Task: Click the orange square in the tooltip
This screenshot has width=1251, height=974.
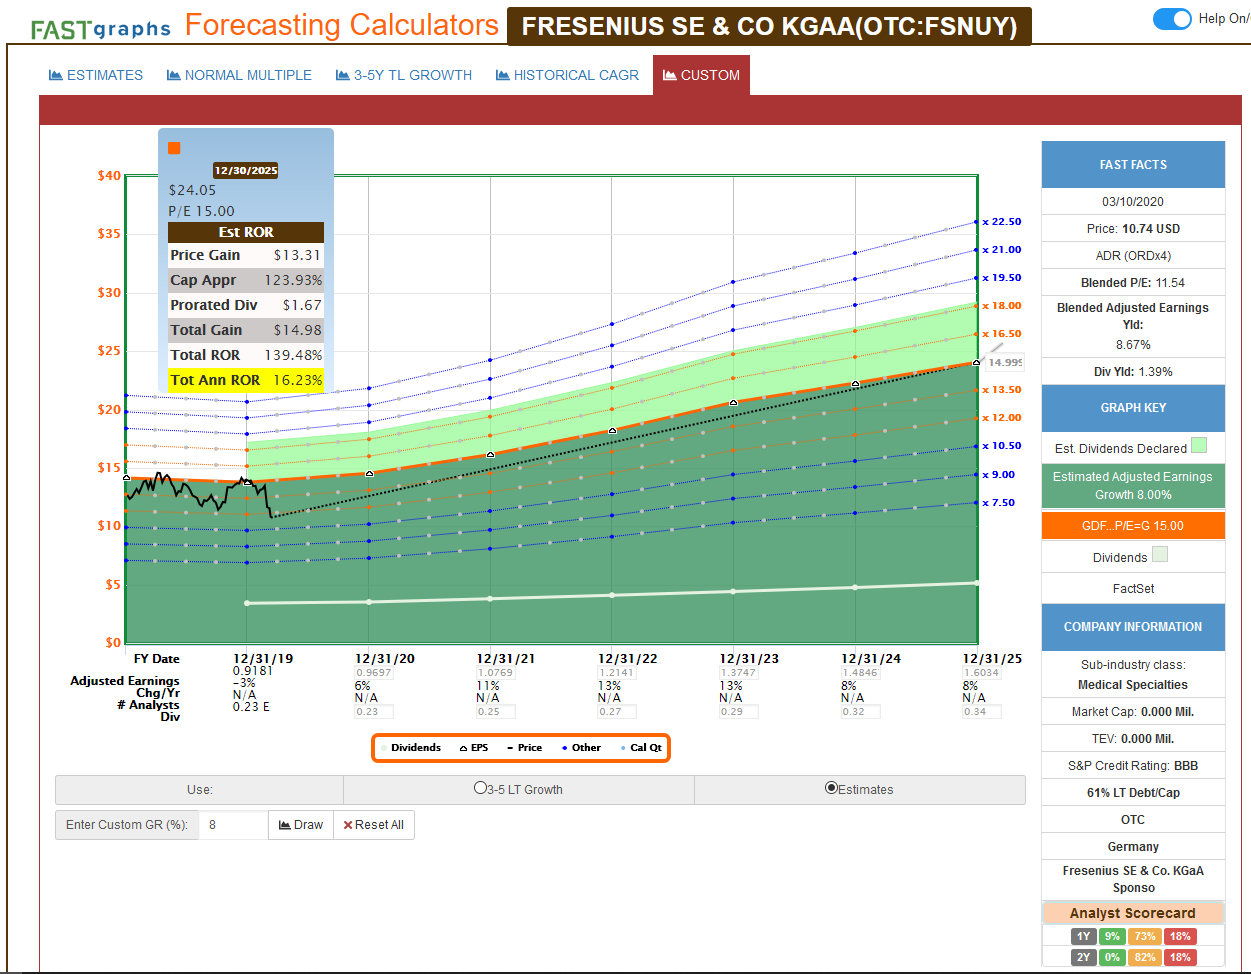Action: point(174,148)
